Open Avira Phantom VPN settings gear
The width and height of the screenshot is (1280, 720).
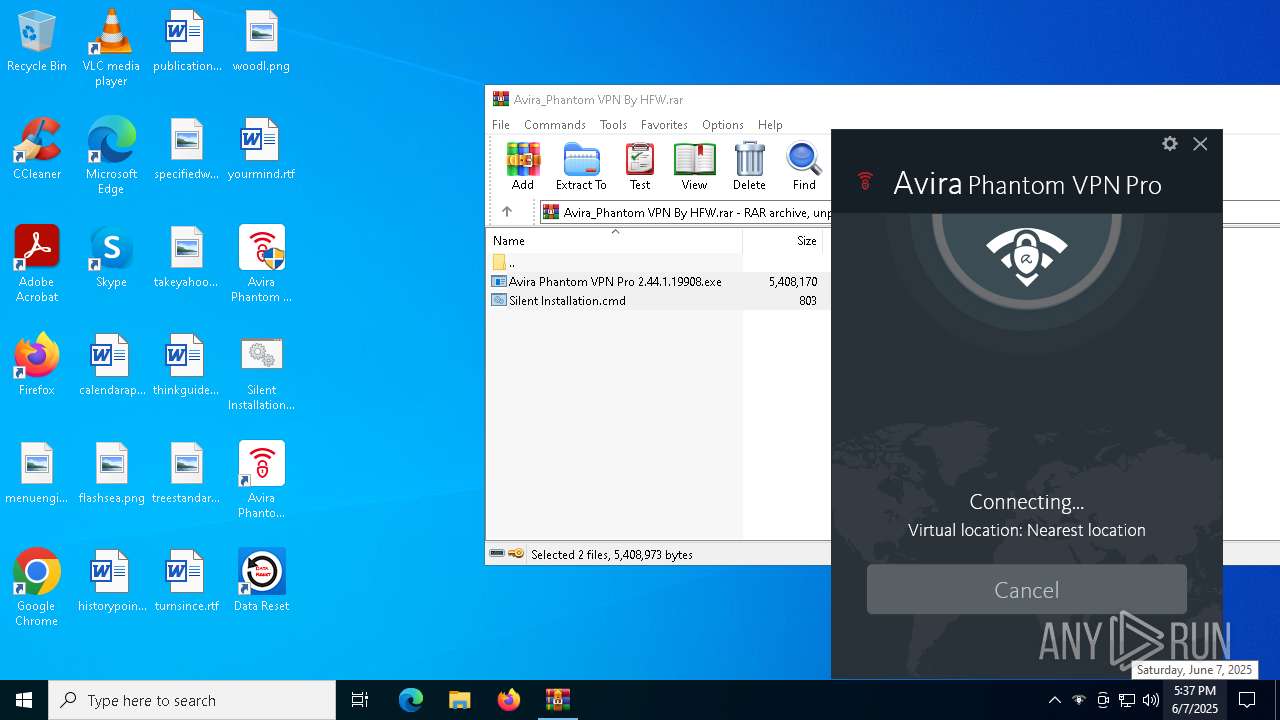click(x=1170, y=144)
